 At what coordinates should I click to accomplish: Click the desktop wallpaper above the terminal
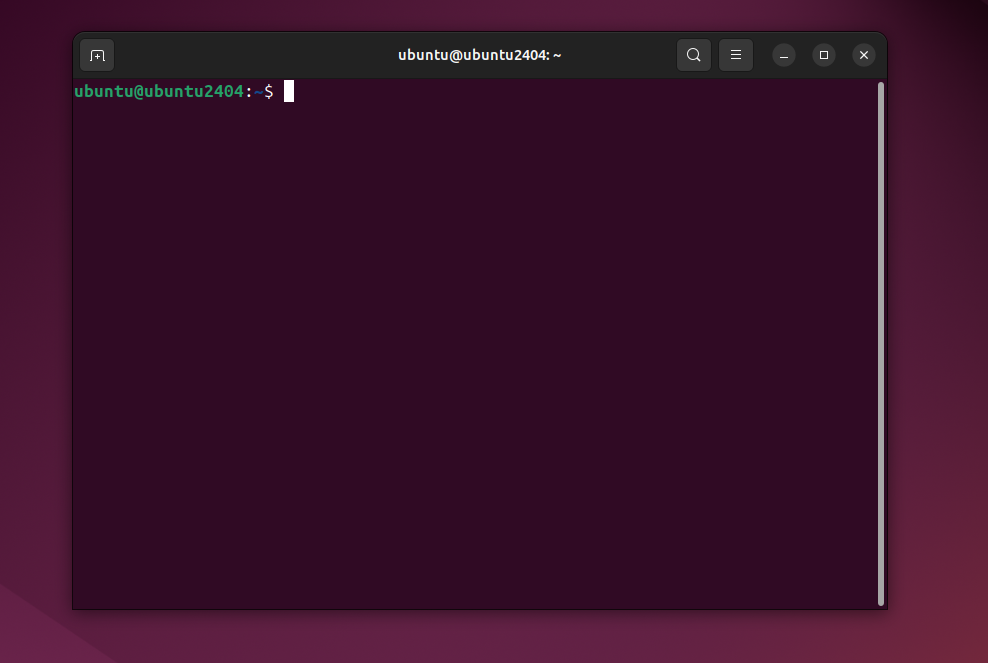[x=480, y=14]
